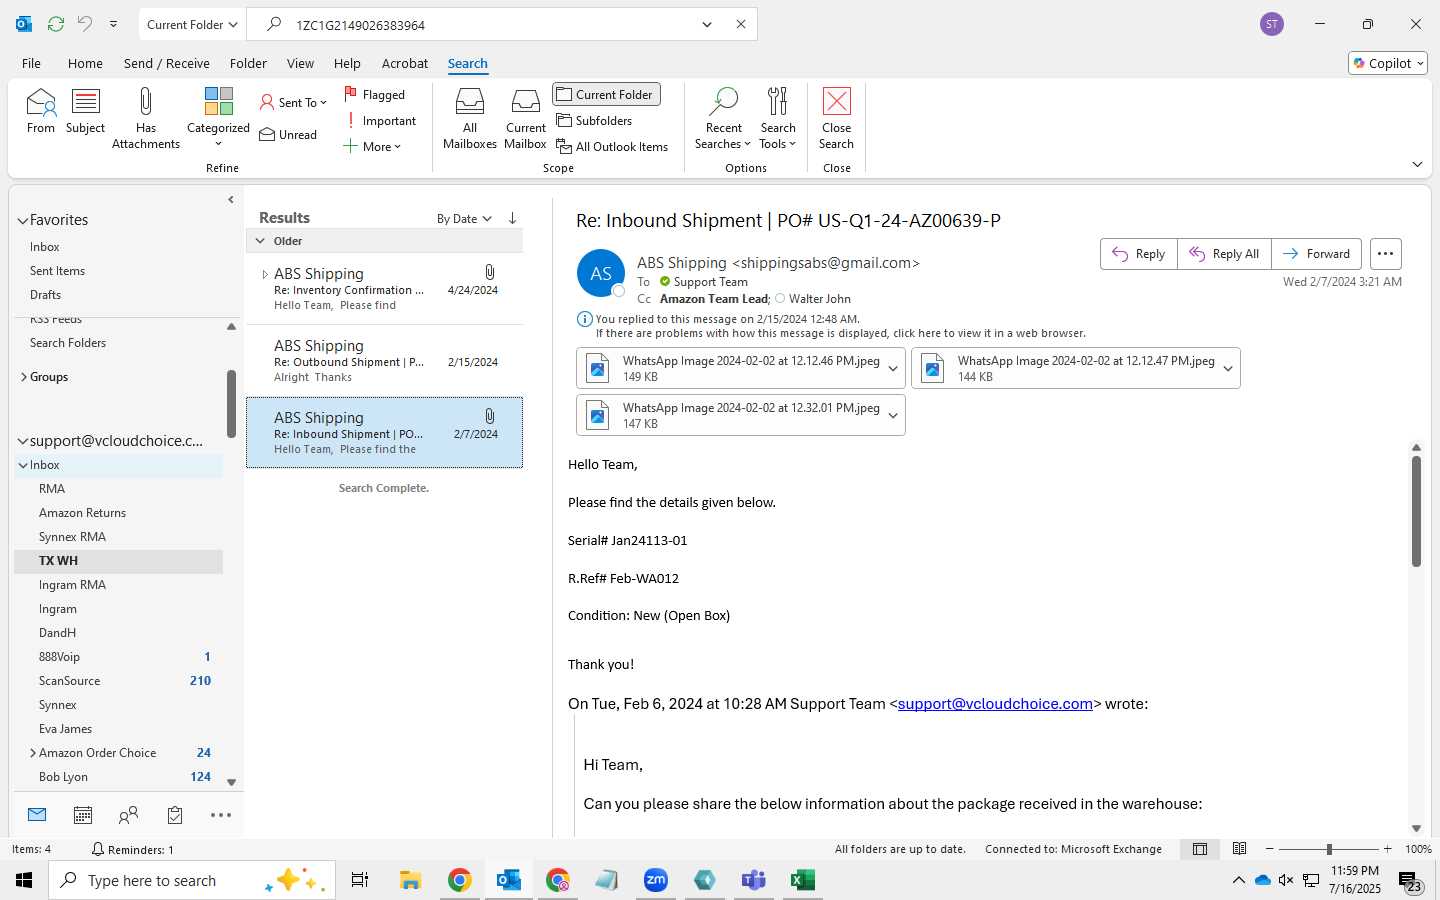
Task: Filter results by Important
Action: [x=380, y=120]
